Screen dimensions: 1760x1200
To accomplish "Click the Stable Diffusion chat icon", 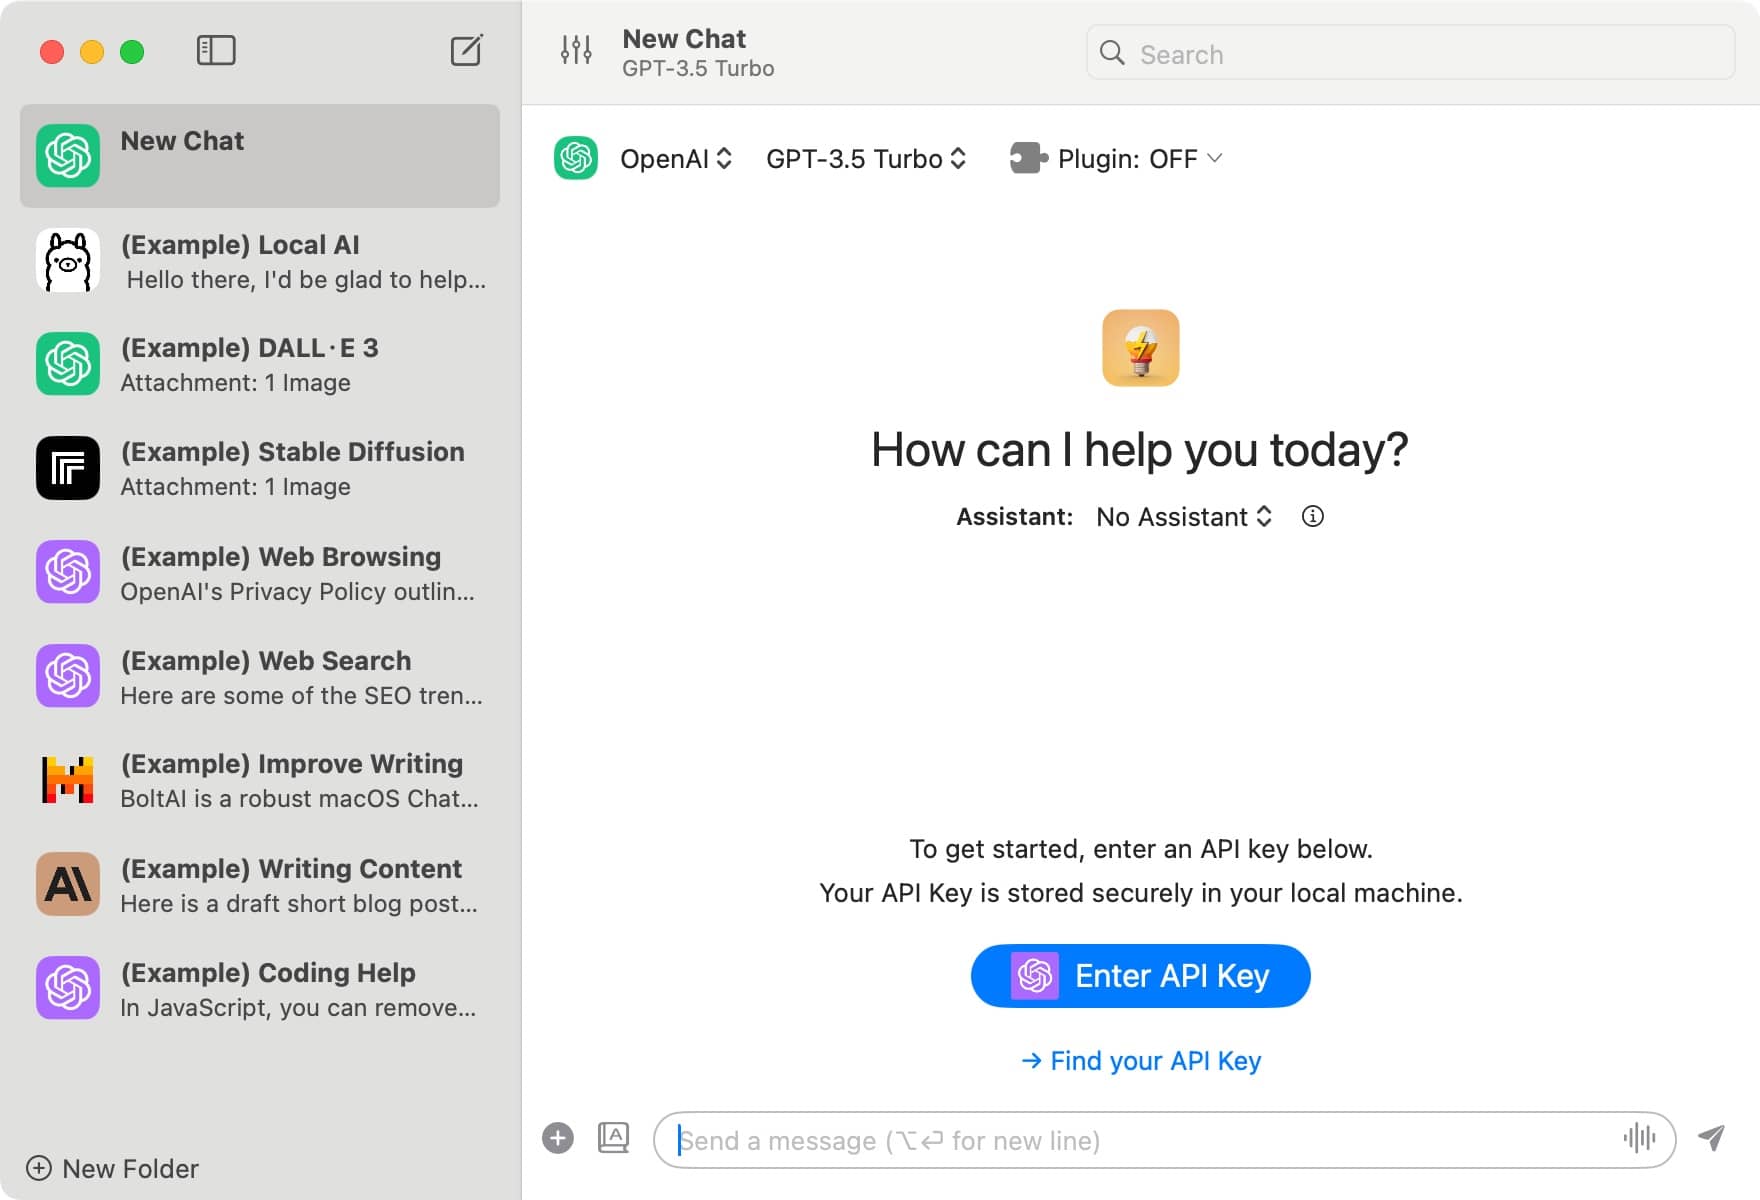I will coord(68,468).
